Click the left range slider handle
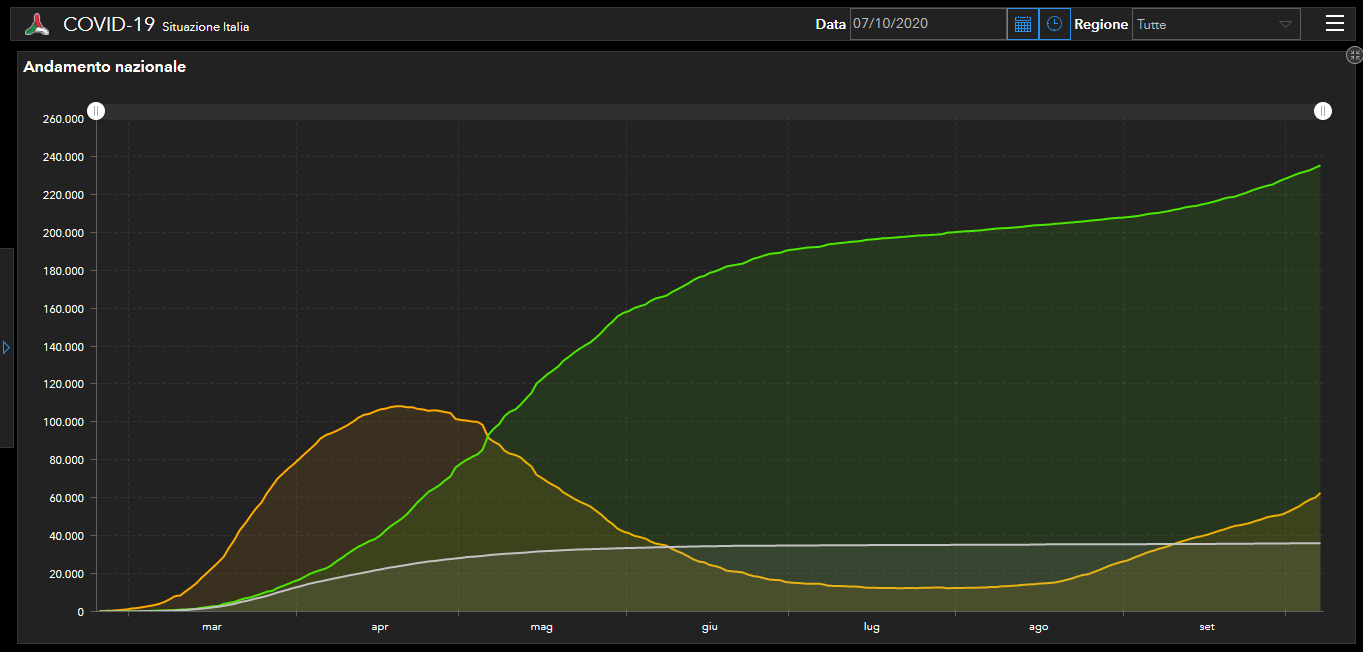The height and width of the screenshot is (652, 1363). pyautogui.click(x=95, y=111)
